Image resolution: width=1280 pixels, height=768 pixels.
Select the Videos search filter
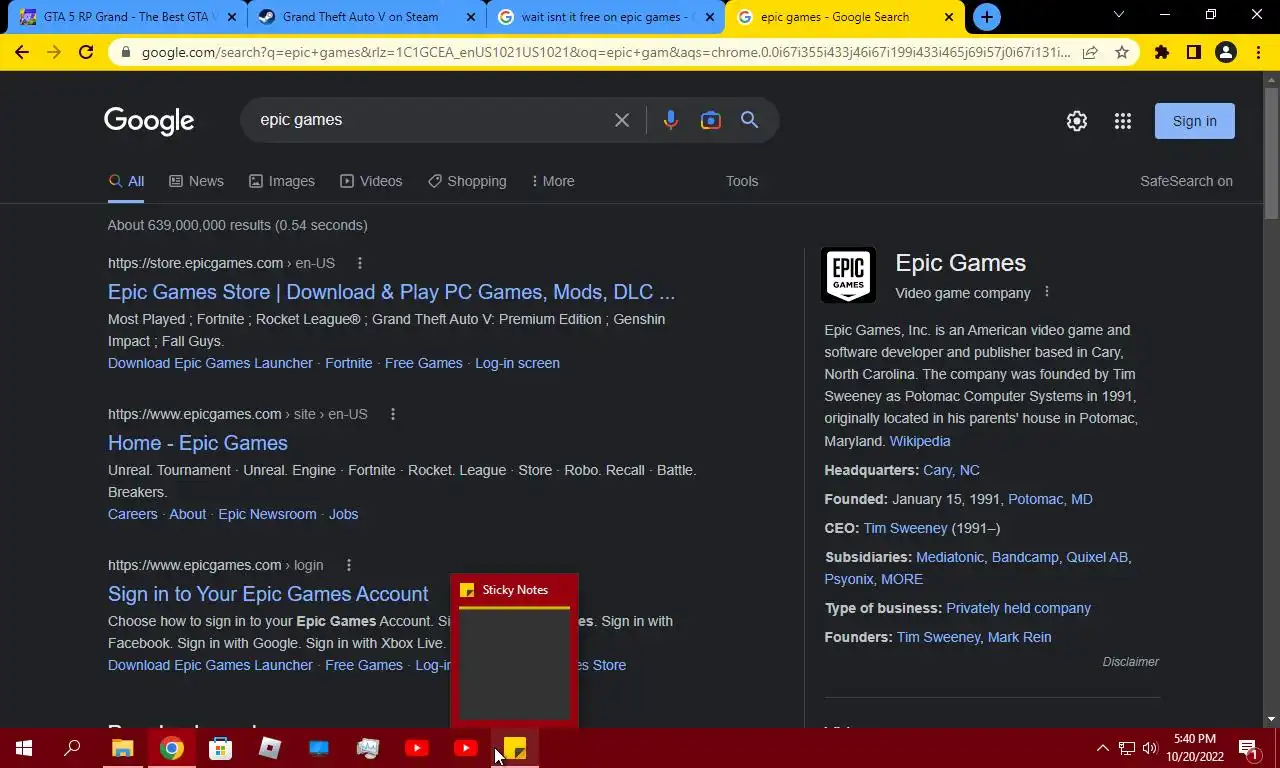click(371, 181)
